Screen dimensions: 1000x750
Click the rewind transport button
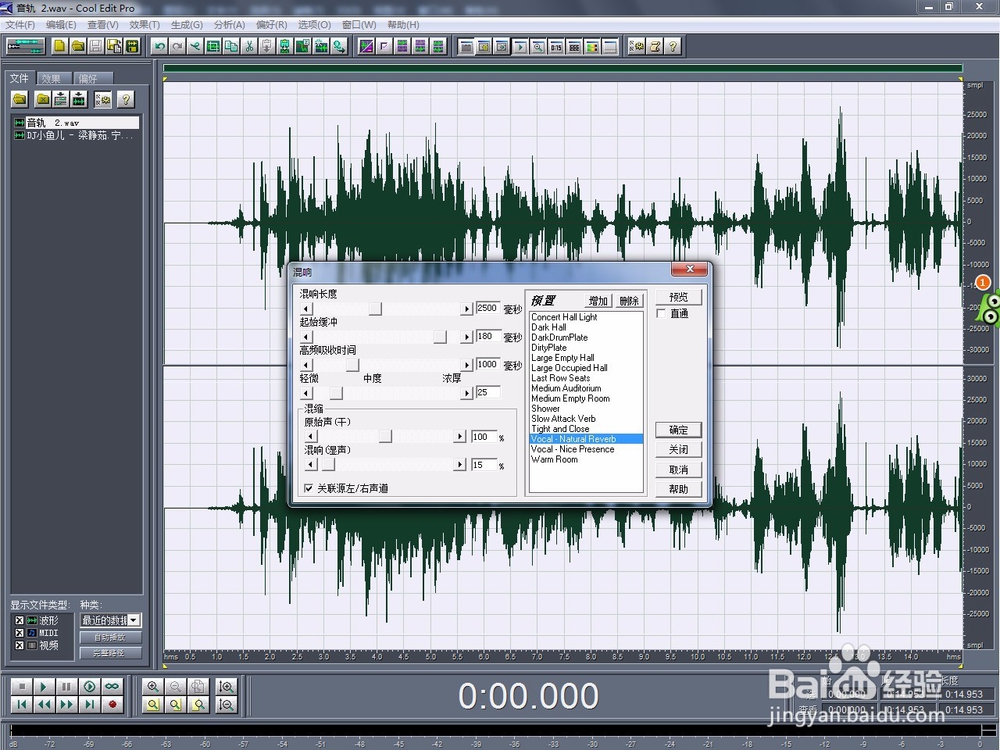pyautogui.click(x=44, y=705)
